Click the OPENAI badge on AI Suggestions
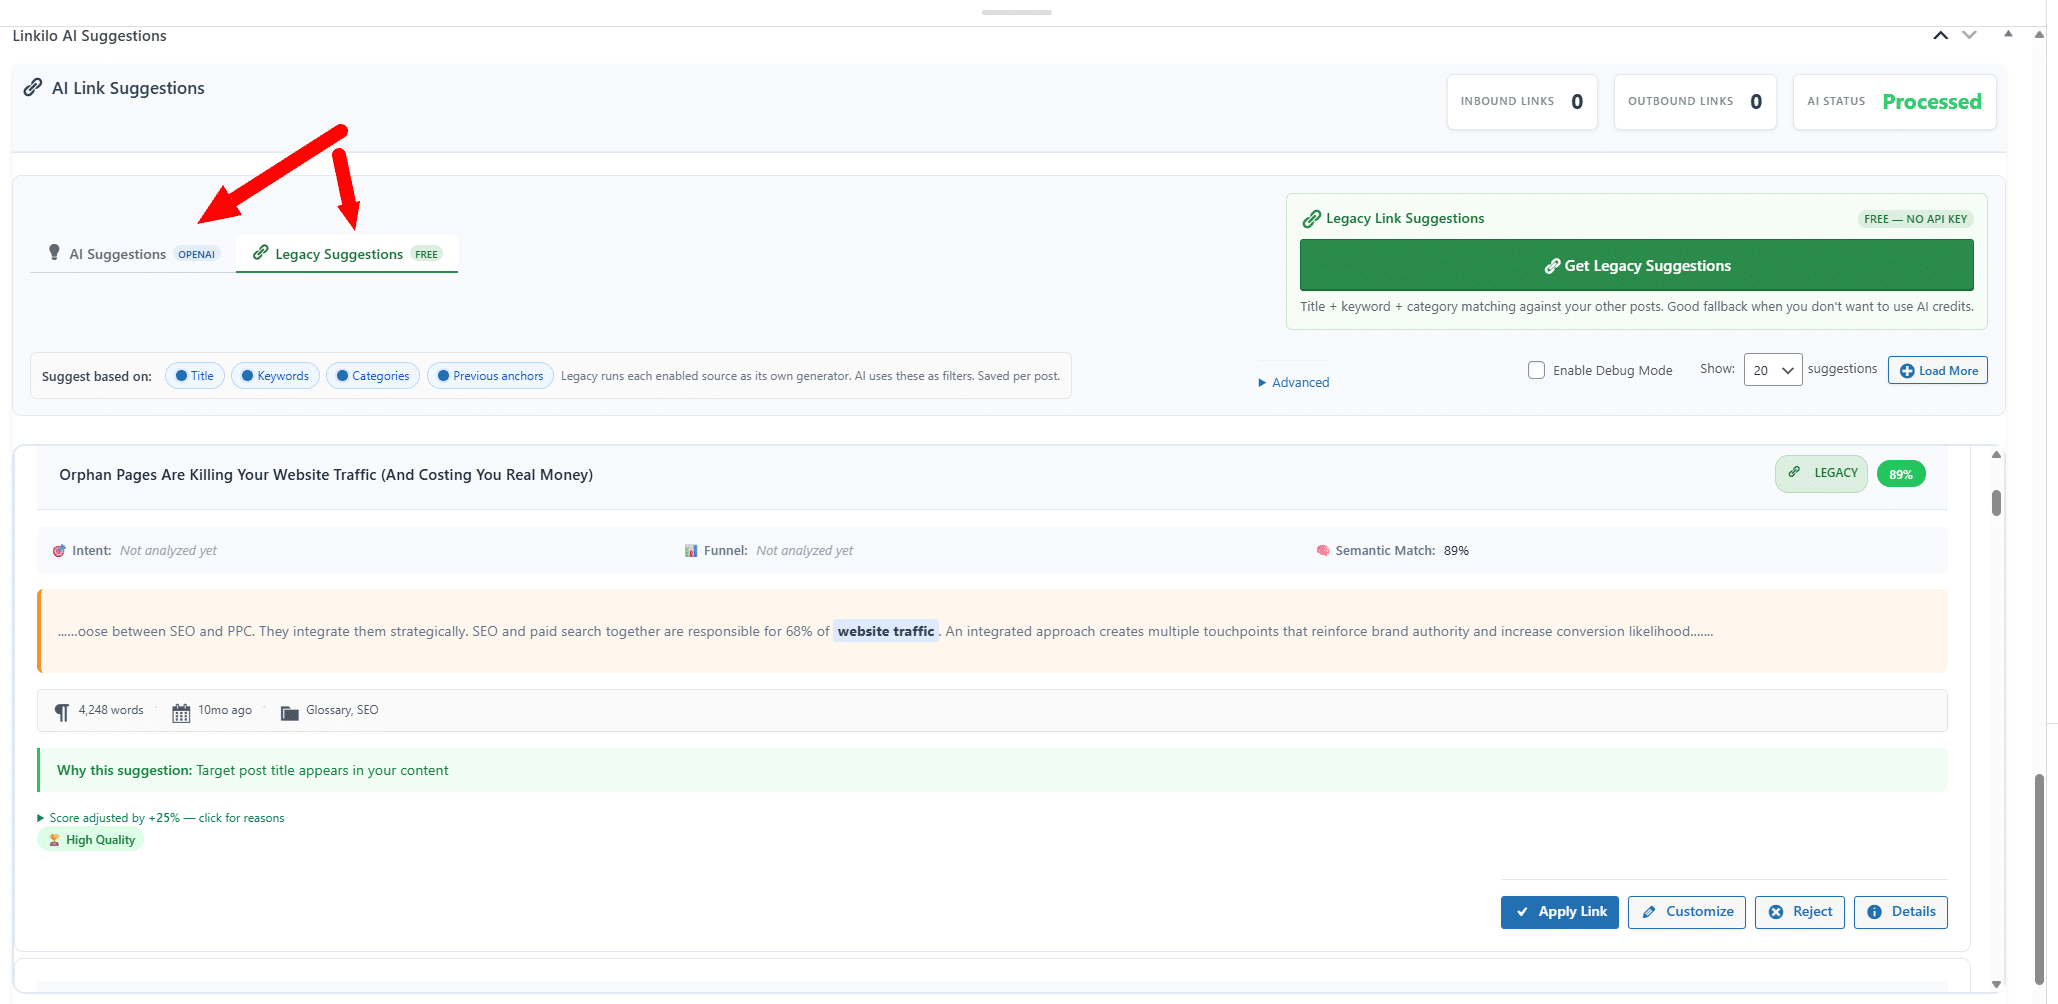Viewport: 2058px width, 1004px height. 196,254
